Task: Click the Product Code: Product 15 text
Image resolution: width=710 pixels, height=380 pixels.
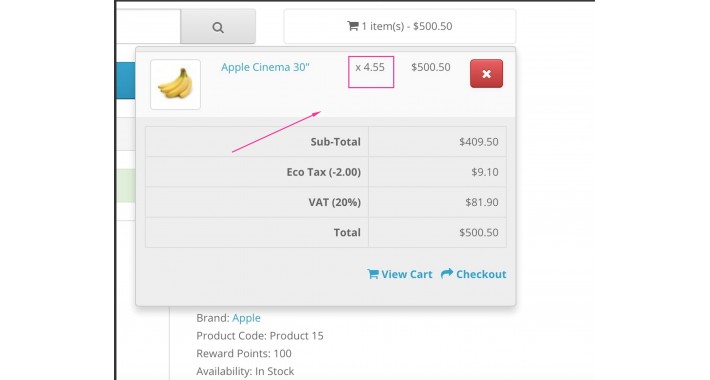Action: click(260, 336)
